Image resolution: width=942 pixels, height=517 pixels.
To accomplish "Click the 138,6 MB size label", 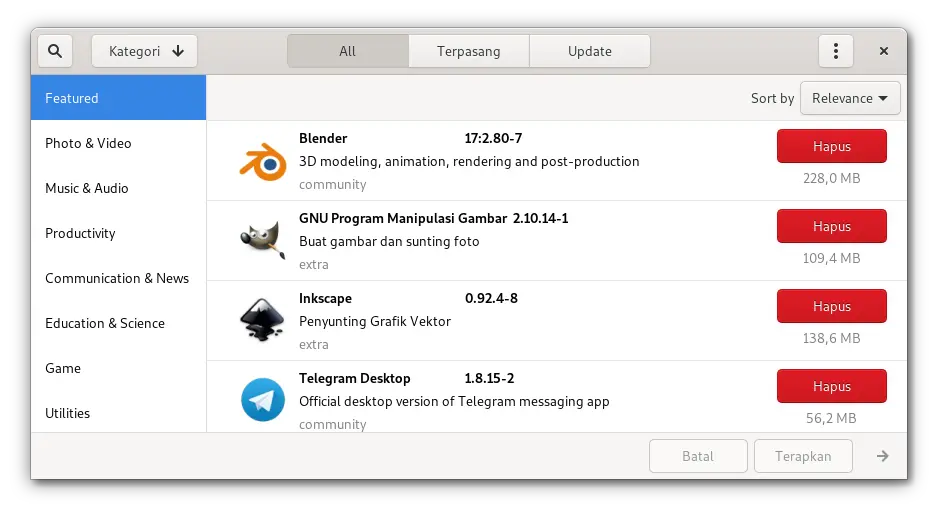I will [x=831, y=338].
